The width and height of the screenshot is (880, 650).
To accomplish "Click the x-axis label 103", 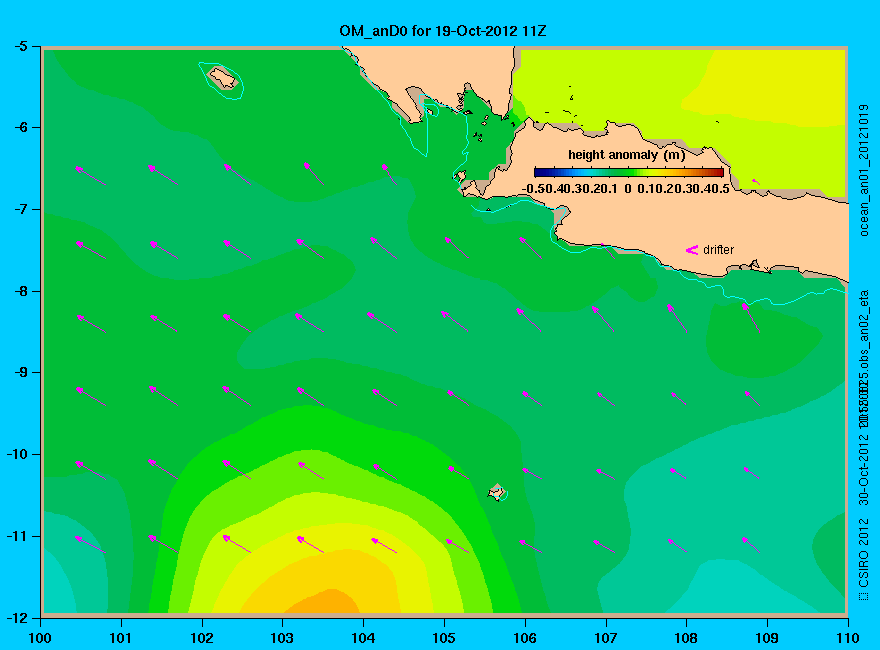I will pyautogui.click(x=282, y=638).
